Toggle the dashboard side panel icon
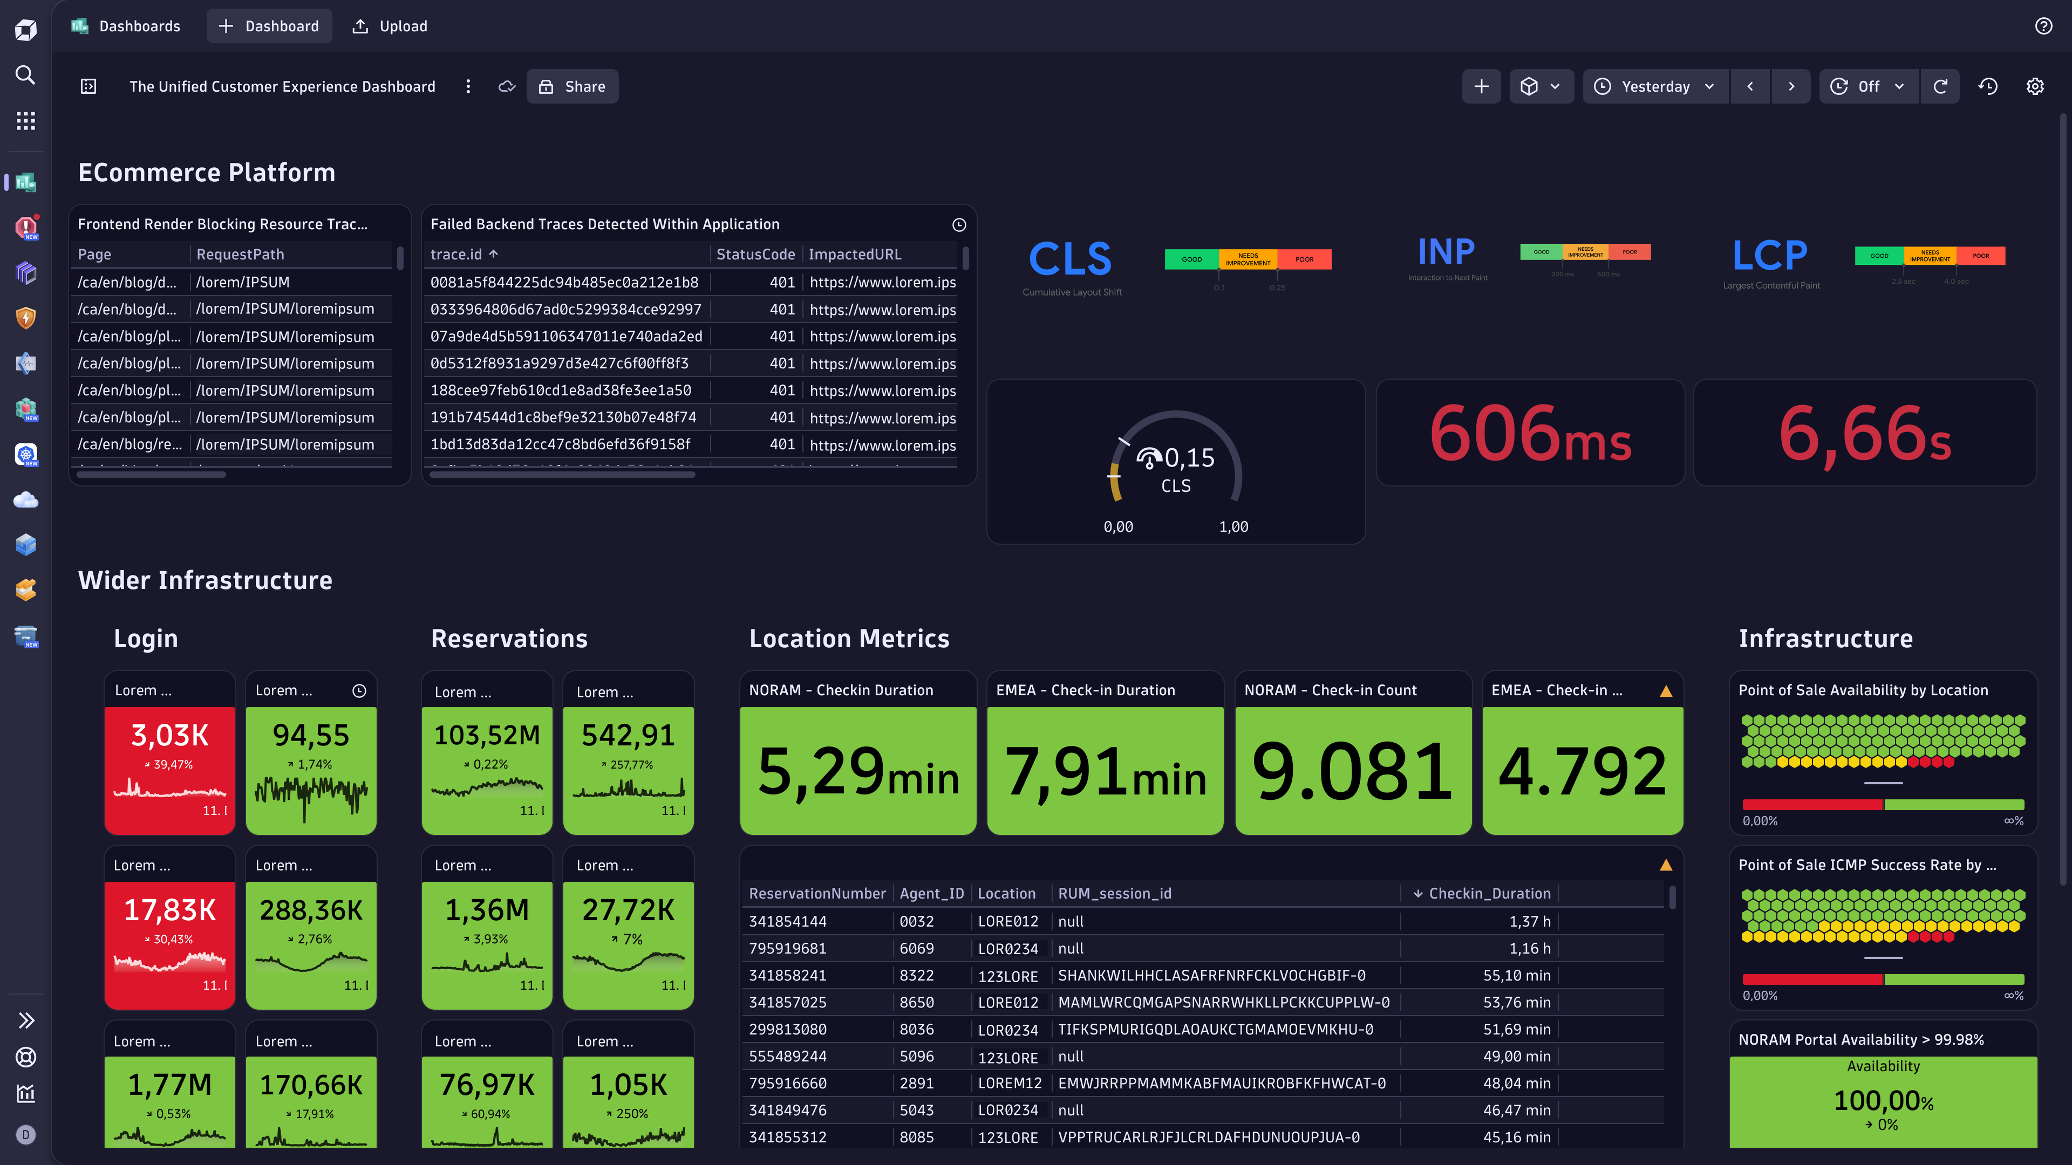2072x1165 pixels. 89,87
